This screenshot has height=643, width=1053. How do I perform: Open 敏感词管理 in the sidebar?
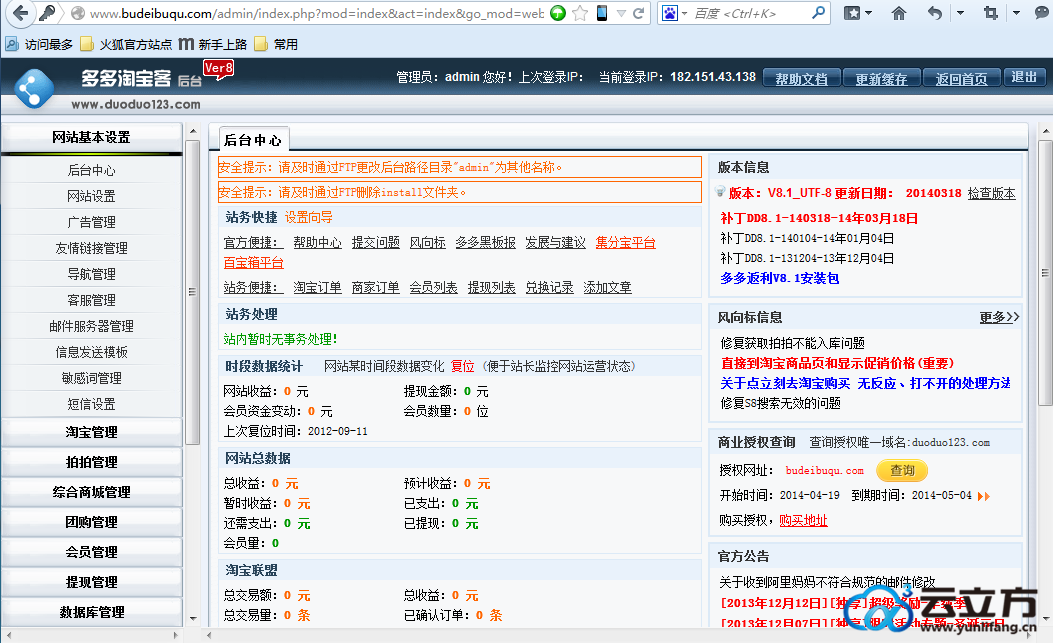(91, 378)
